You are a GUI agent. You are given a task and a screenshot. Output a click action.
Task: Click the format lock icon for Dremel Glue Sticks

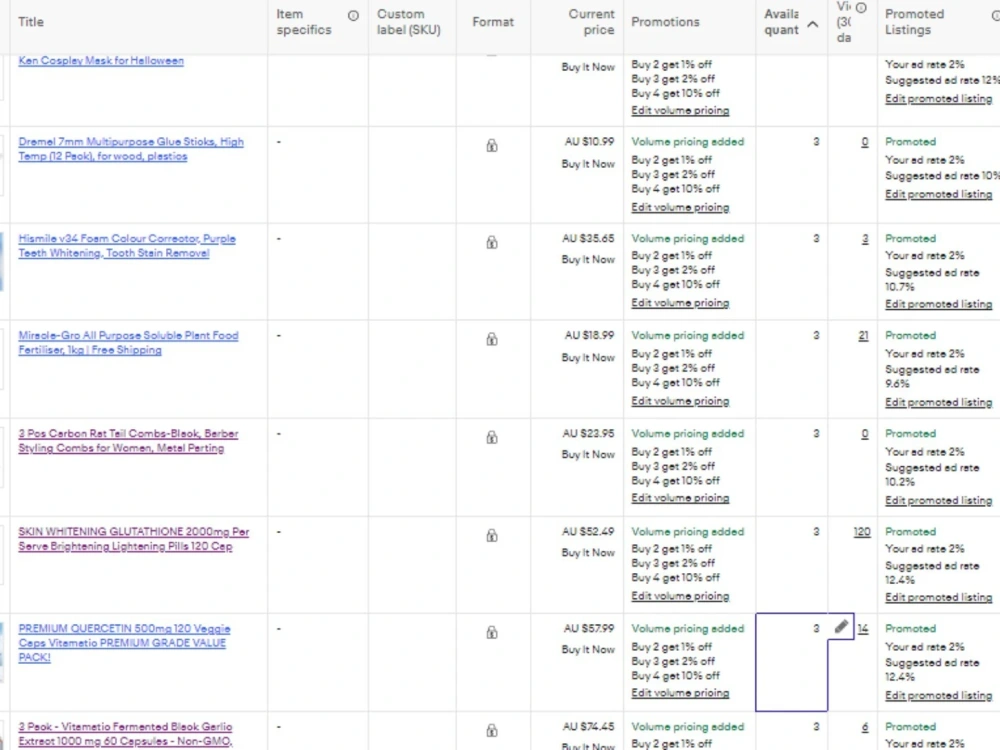[492, 145]
